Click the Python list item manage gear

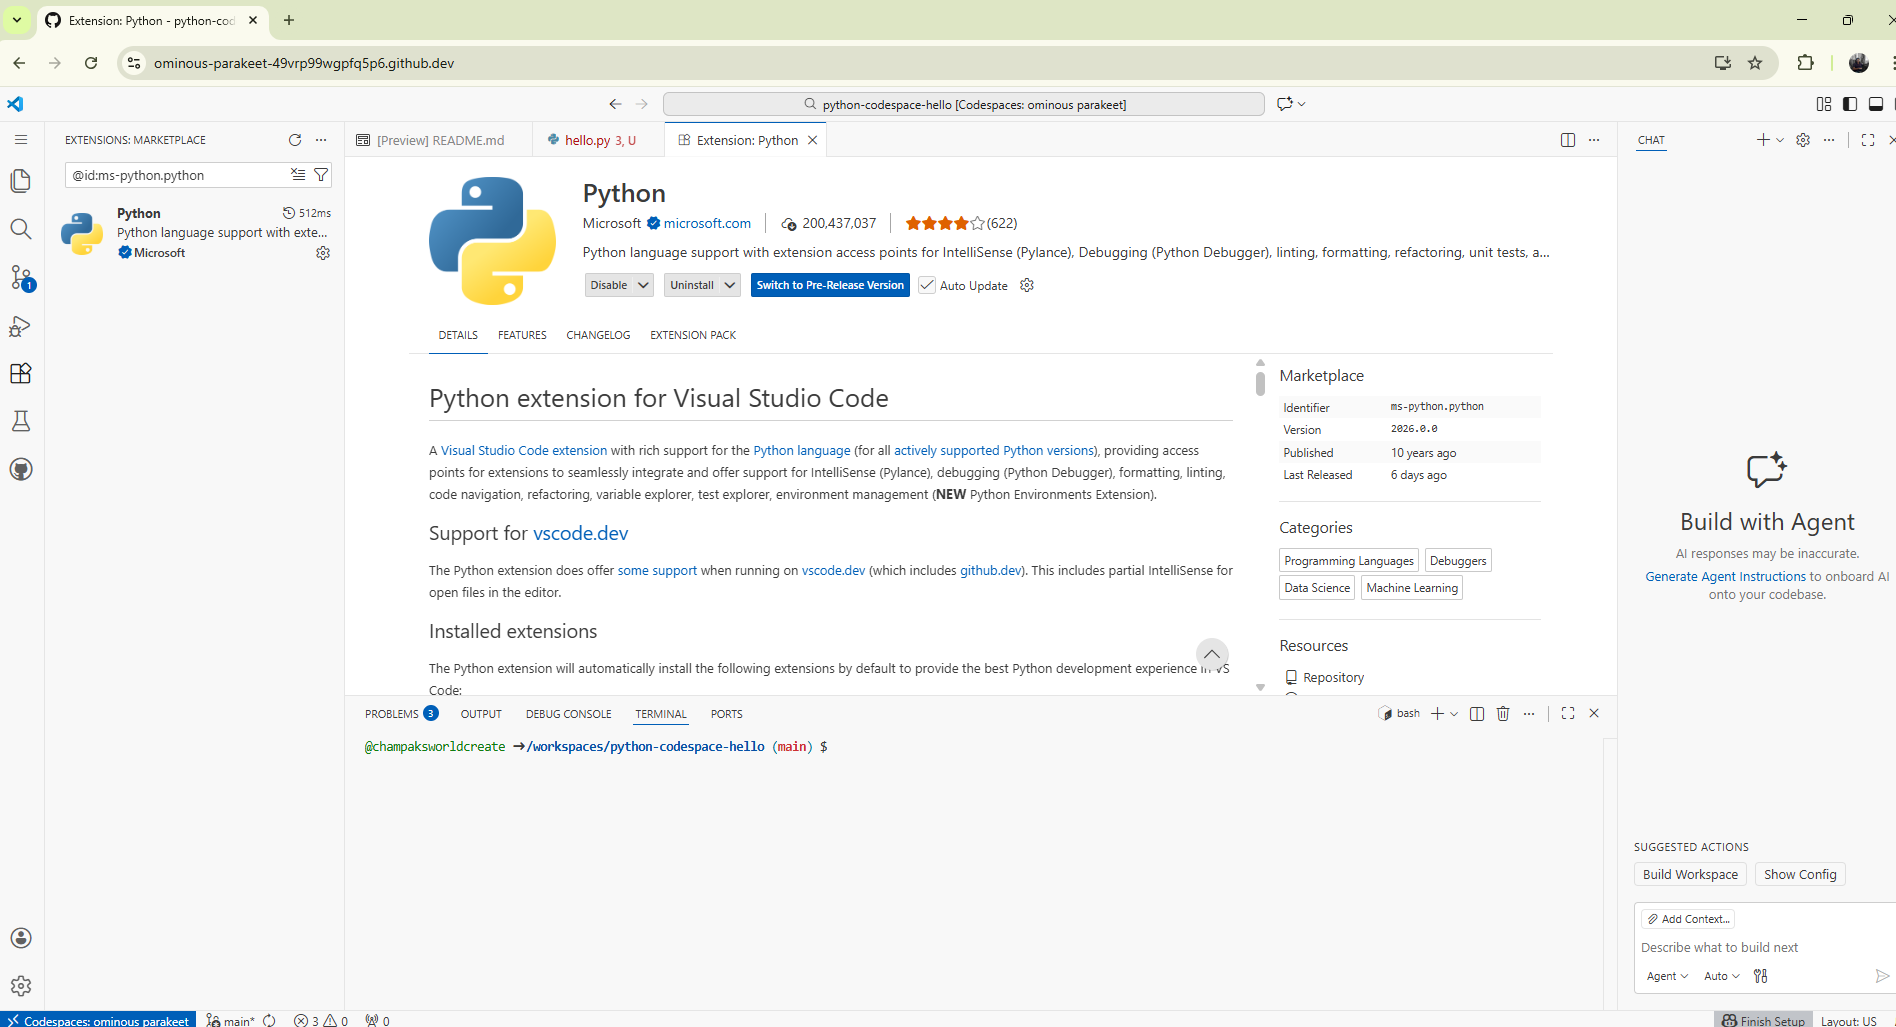[x=323, y=253]
